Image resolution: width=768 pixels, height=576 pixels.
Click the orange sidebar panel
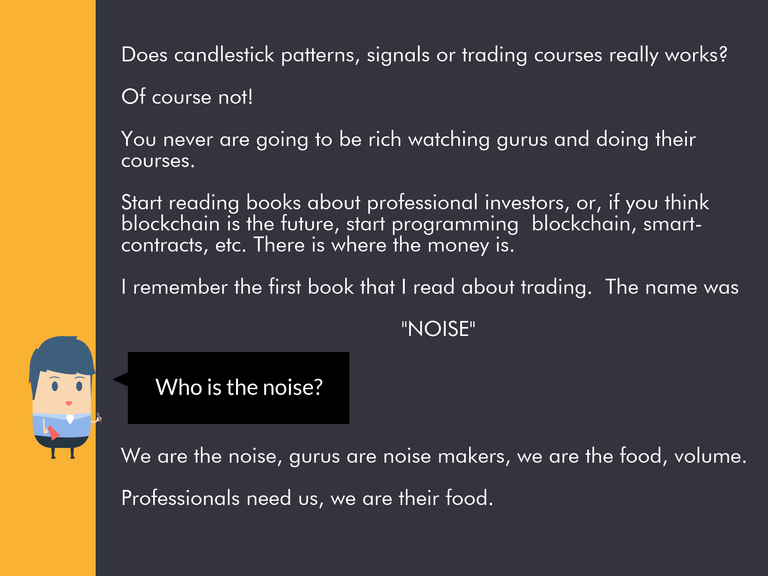(x=48, y=288)
